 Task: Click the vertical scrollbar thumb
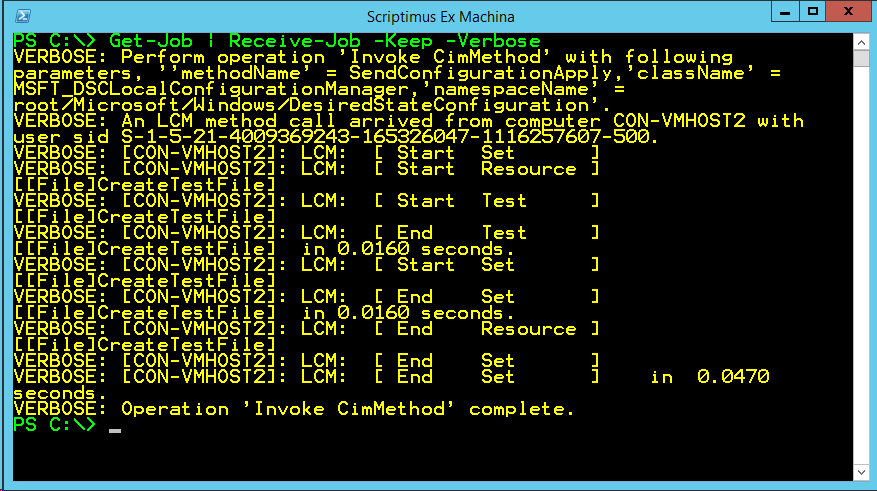(x=860, y=59)
